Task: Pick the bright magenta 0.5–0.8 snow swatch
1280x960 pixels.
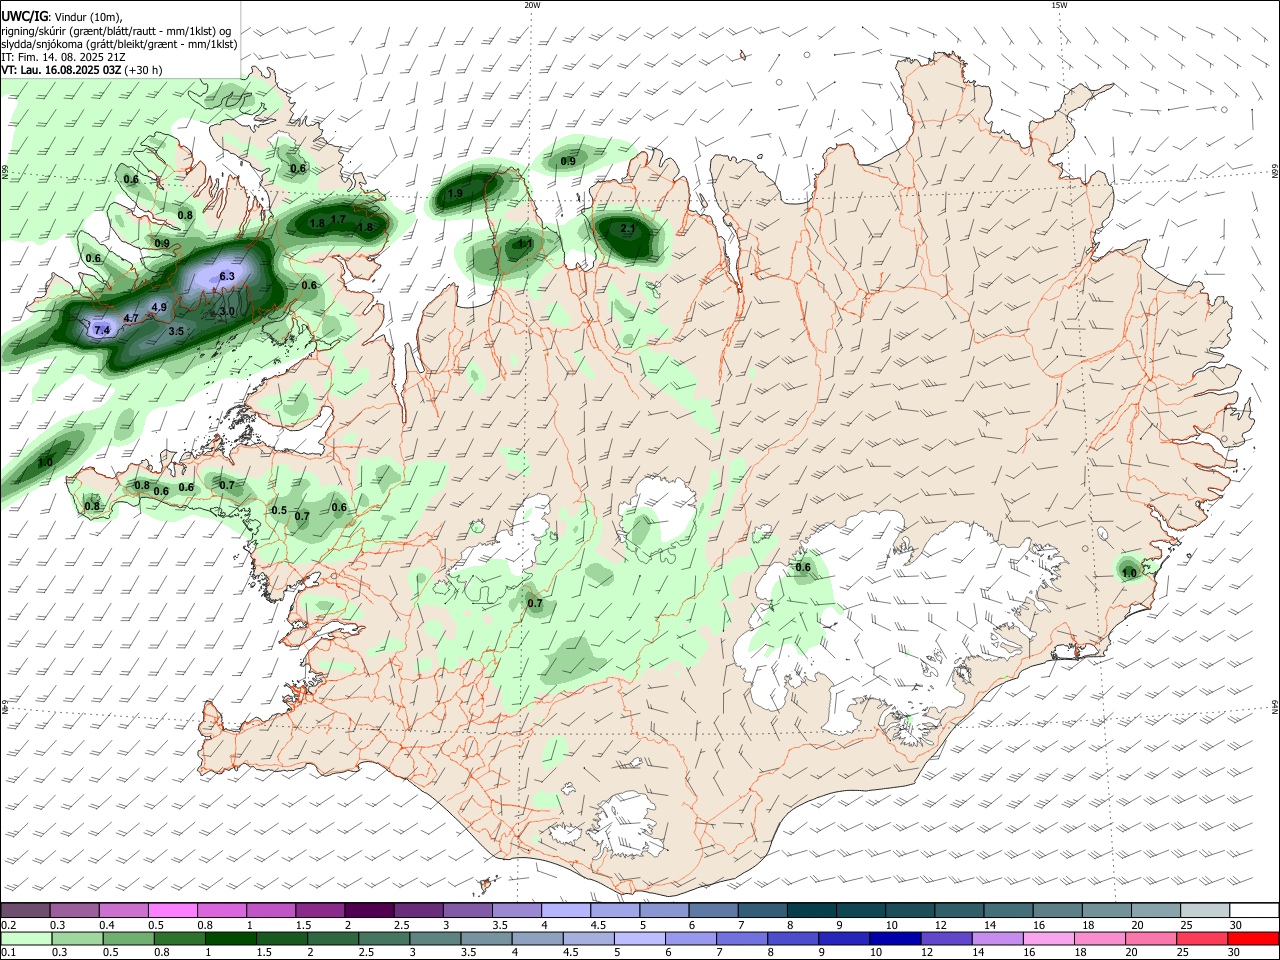Action: 173,911
